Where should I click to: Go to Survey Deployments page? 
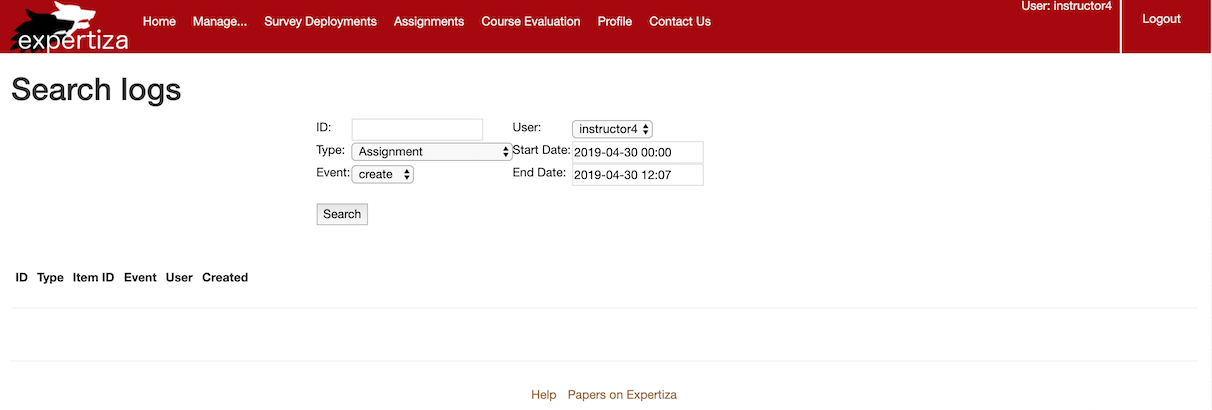(320, 21)
